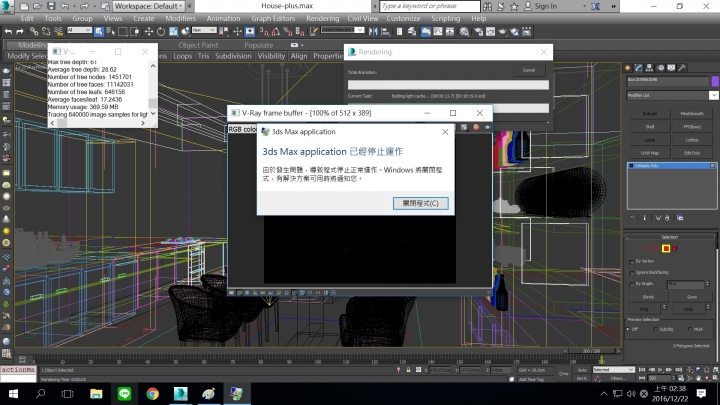This screenshot has width=720, height=405.
Task: Click the search binoculars icon
Action: tap(488, 6)
